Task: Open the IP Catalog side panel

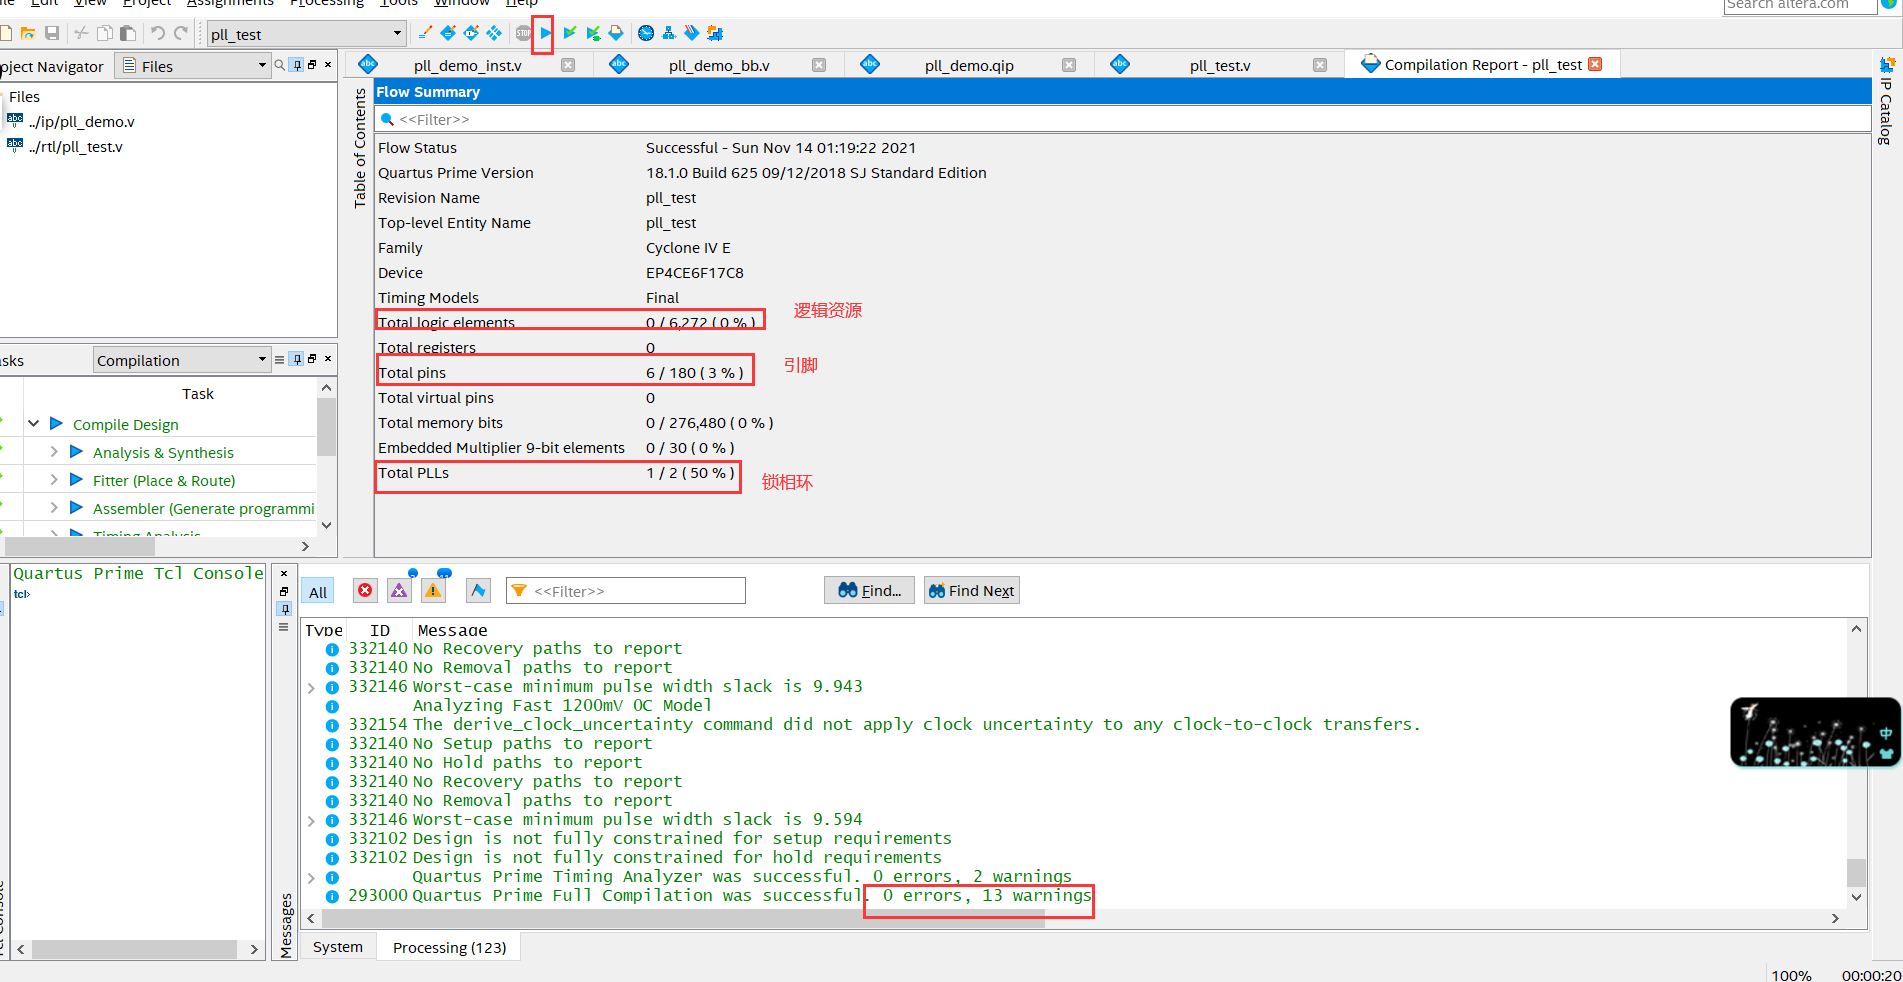Action: point(1886,103)
